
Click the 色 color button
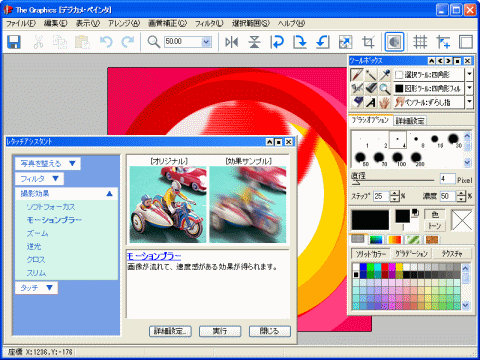(435, 214)
